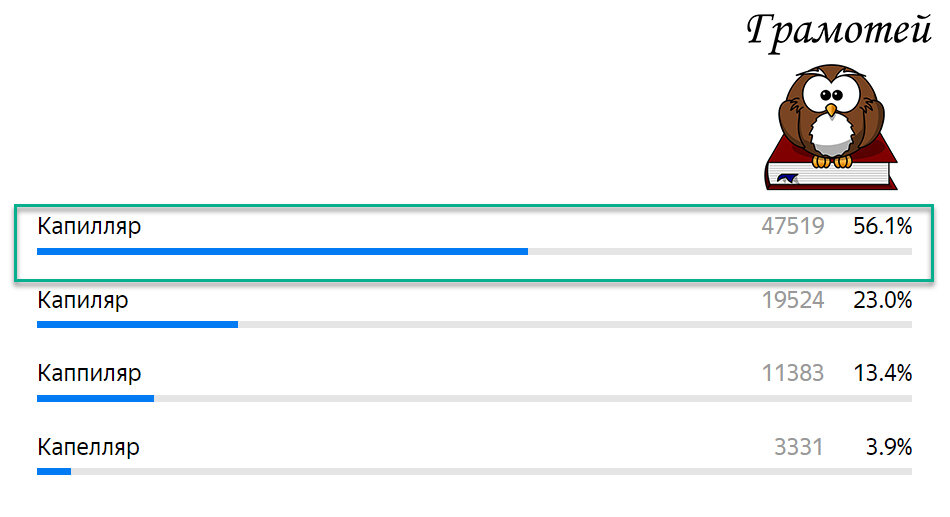Click the 19524 vote count
The width and height of the screenshot is (950, 517).
(792, 300)
